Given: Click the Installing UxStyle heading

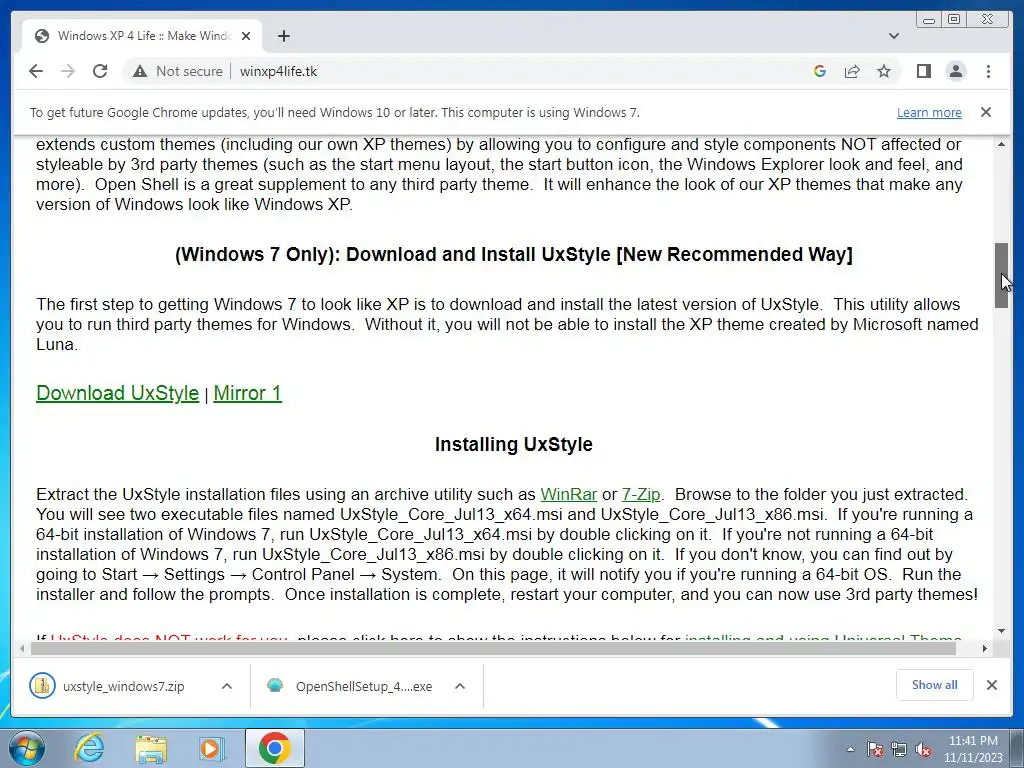Looking at the screenshot, I should coord(514,444).
